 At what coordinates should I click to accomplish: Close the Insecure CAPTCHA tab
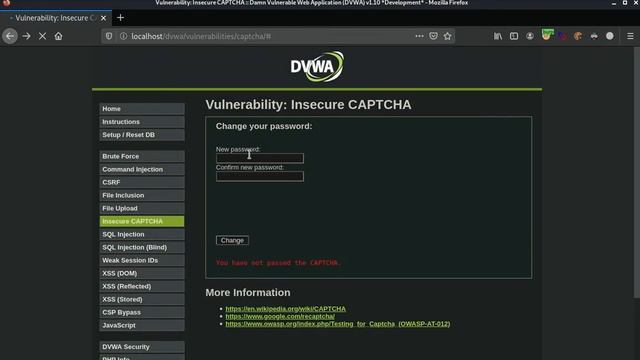tap(103, 18)
